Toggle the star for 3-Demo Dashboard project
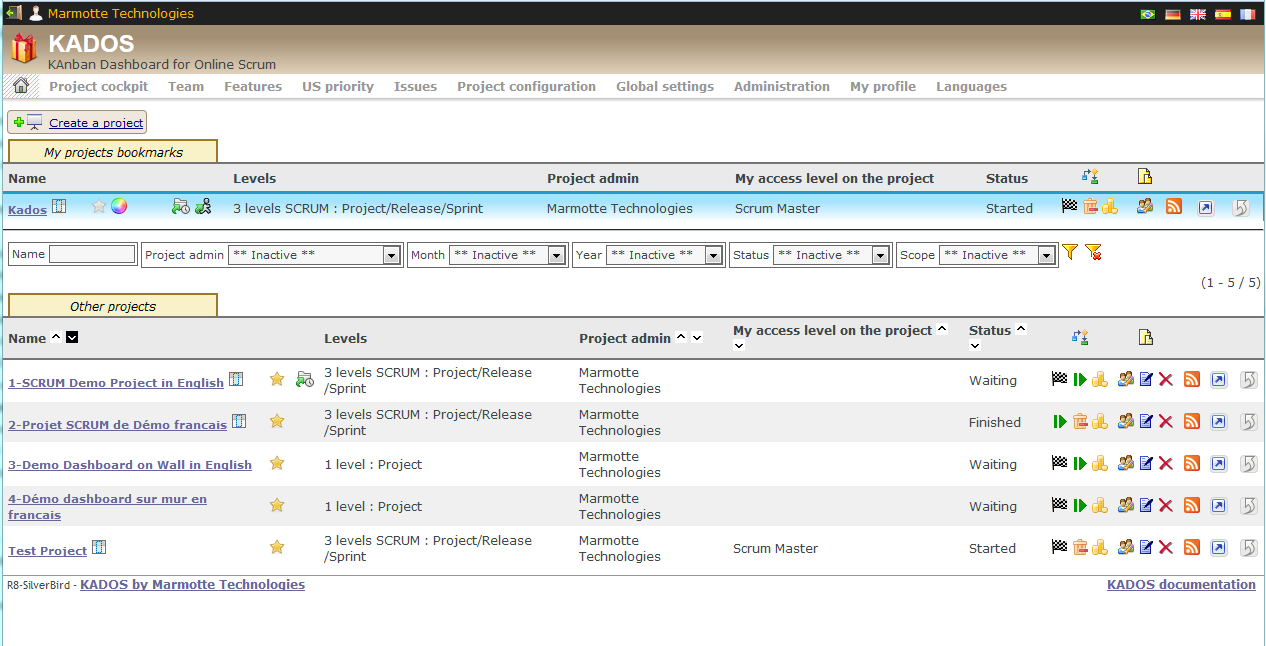 coord(277,463)
